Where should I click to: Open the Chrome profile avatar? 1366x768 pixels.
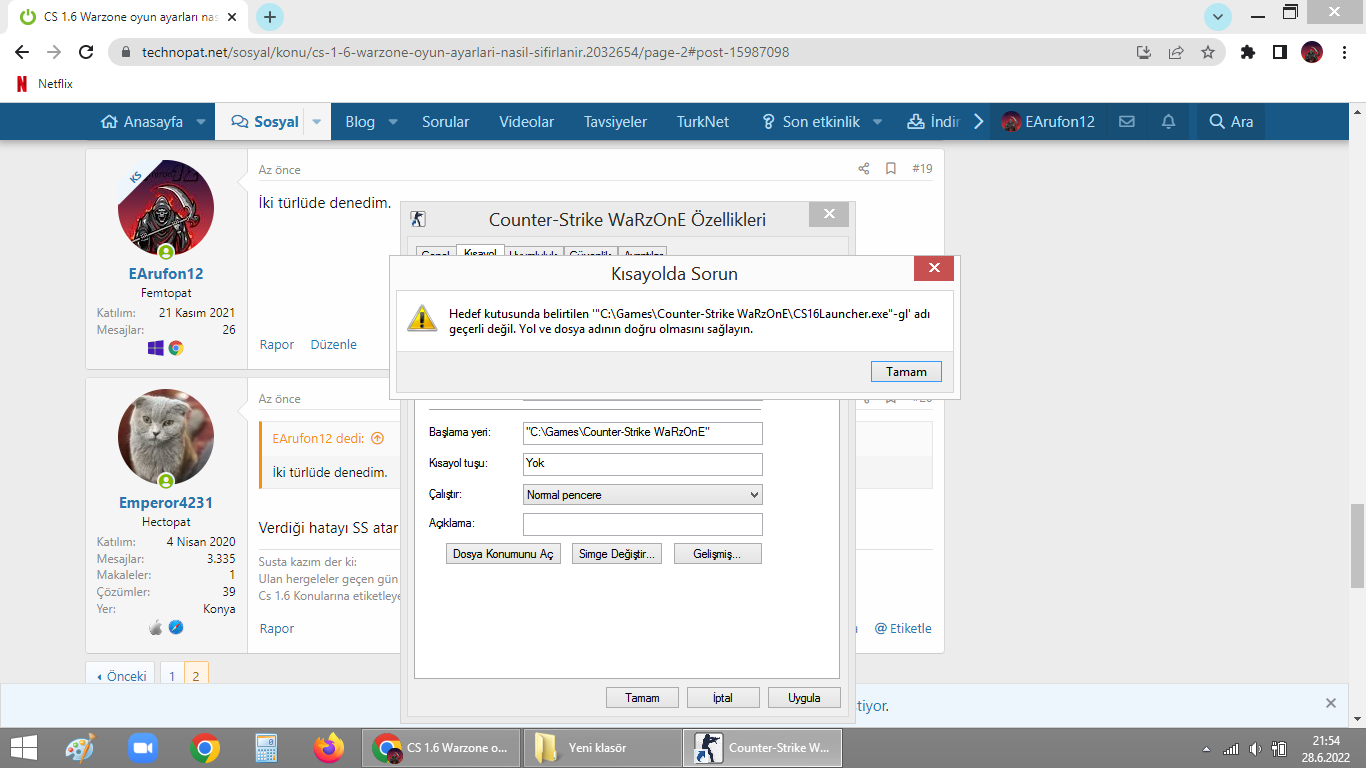coord(1312,52)
